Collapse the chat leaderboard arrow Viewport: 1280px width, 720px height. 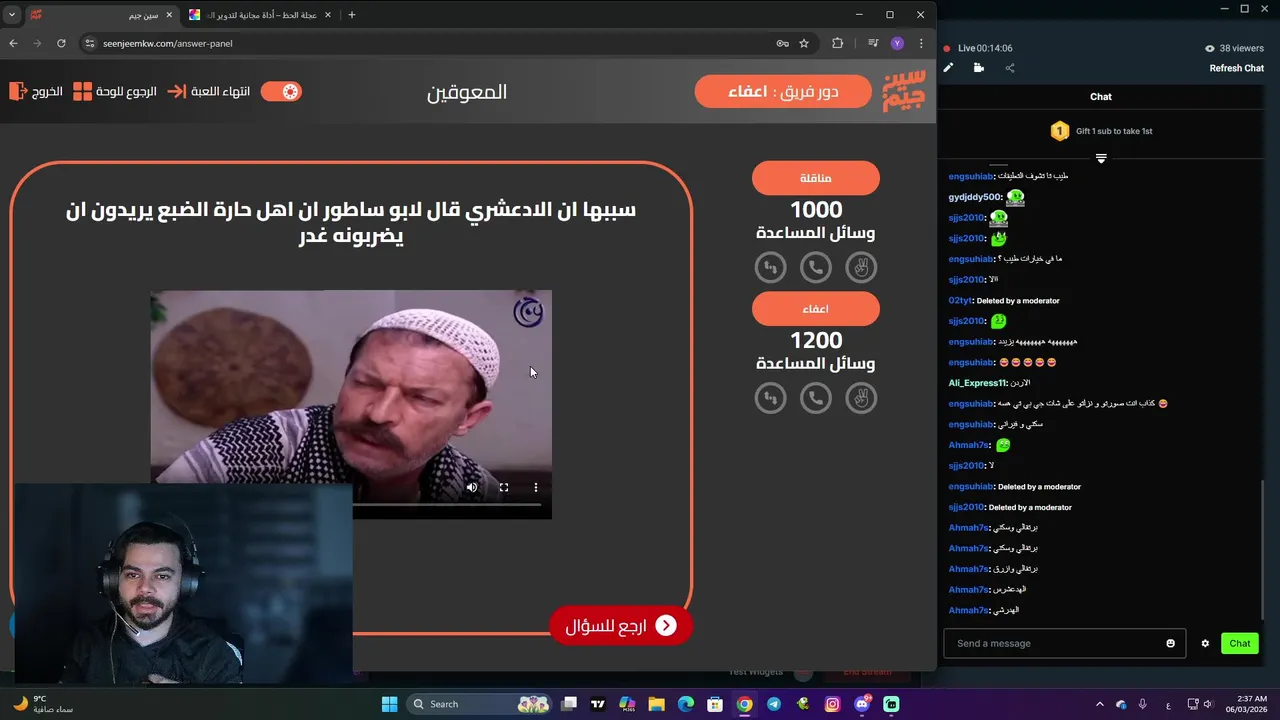coord(1101,158)
